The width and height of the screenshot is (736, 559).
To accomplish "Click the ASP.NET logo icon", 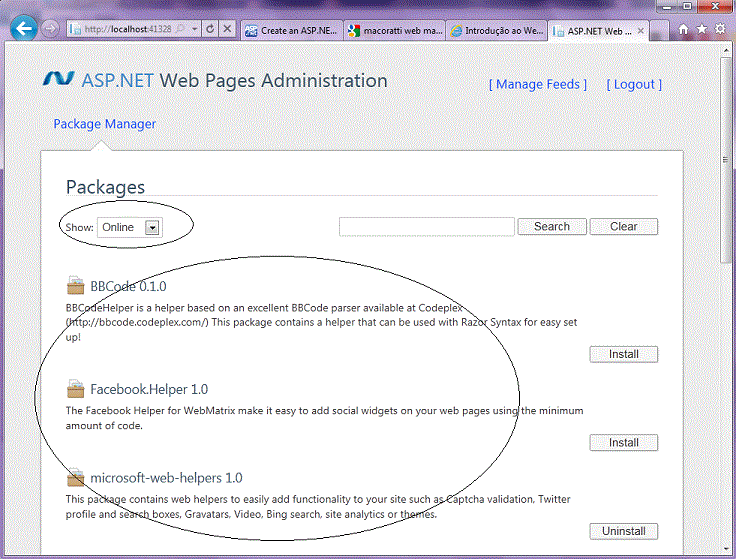I will click(59, 79).
